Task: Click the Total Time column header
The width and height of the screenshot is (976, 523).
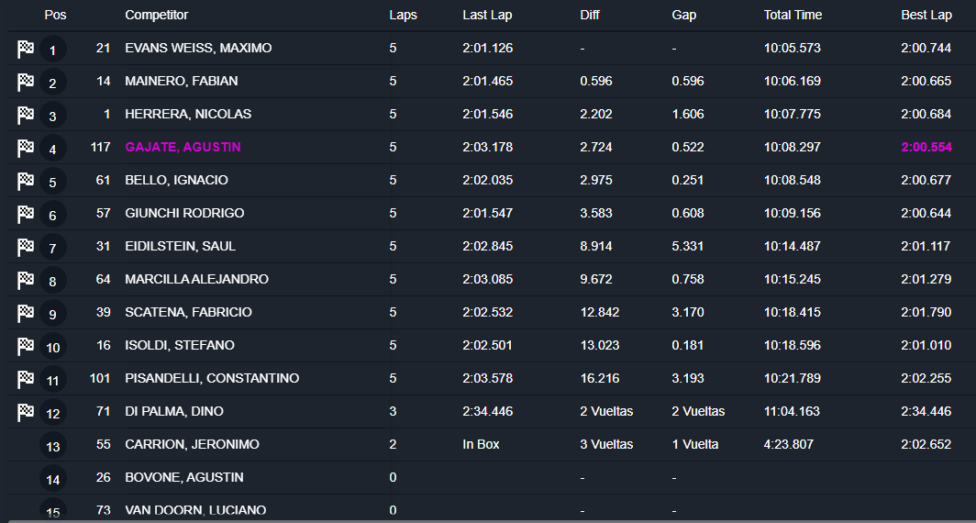Action: (x=793, y=15)
